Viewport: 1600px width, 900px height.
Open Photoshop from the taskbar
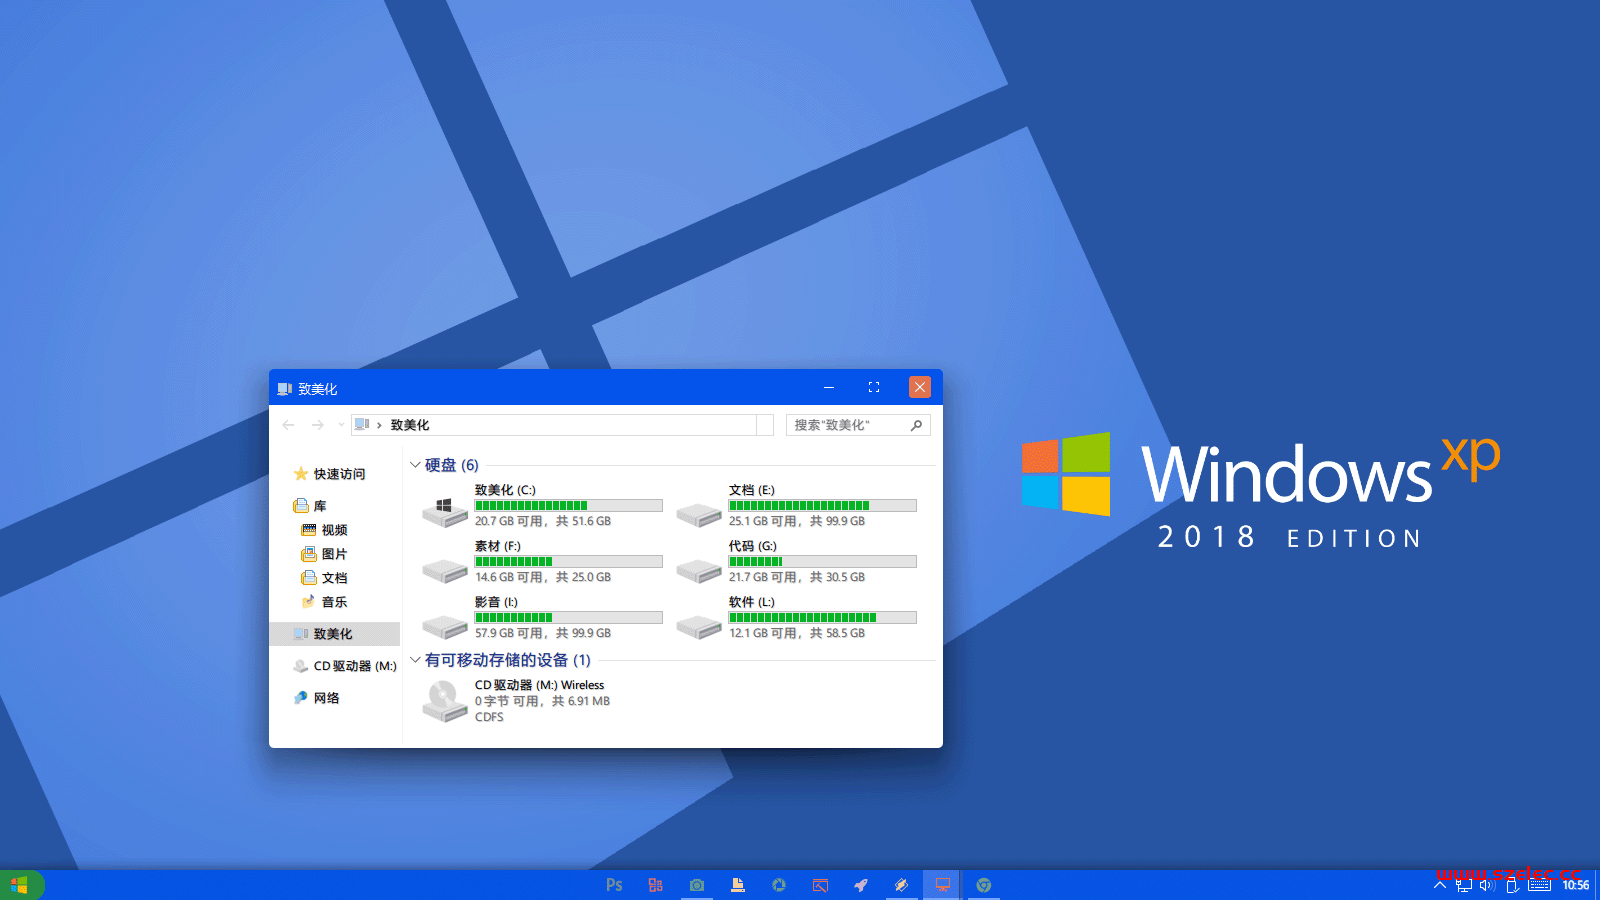tap(614, 885)
